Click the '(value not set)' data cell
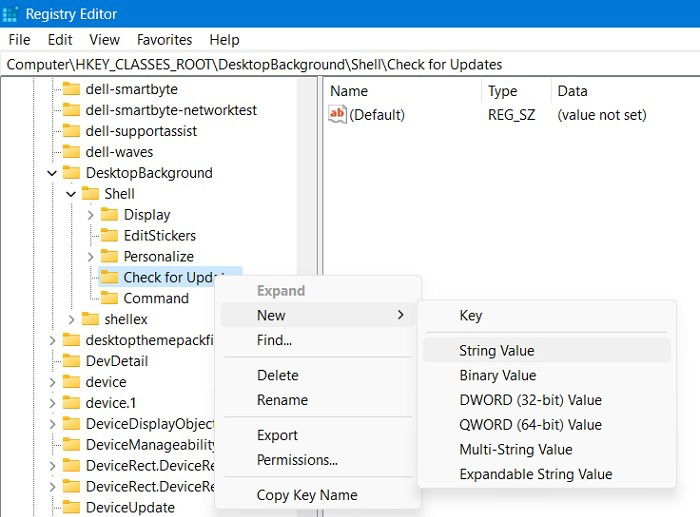 pyautogui.click(x=602, y=115)
